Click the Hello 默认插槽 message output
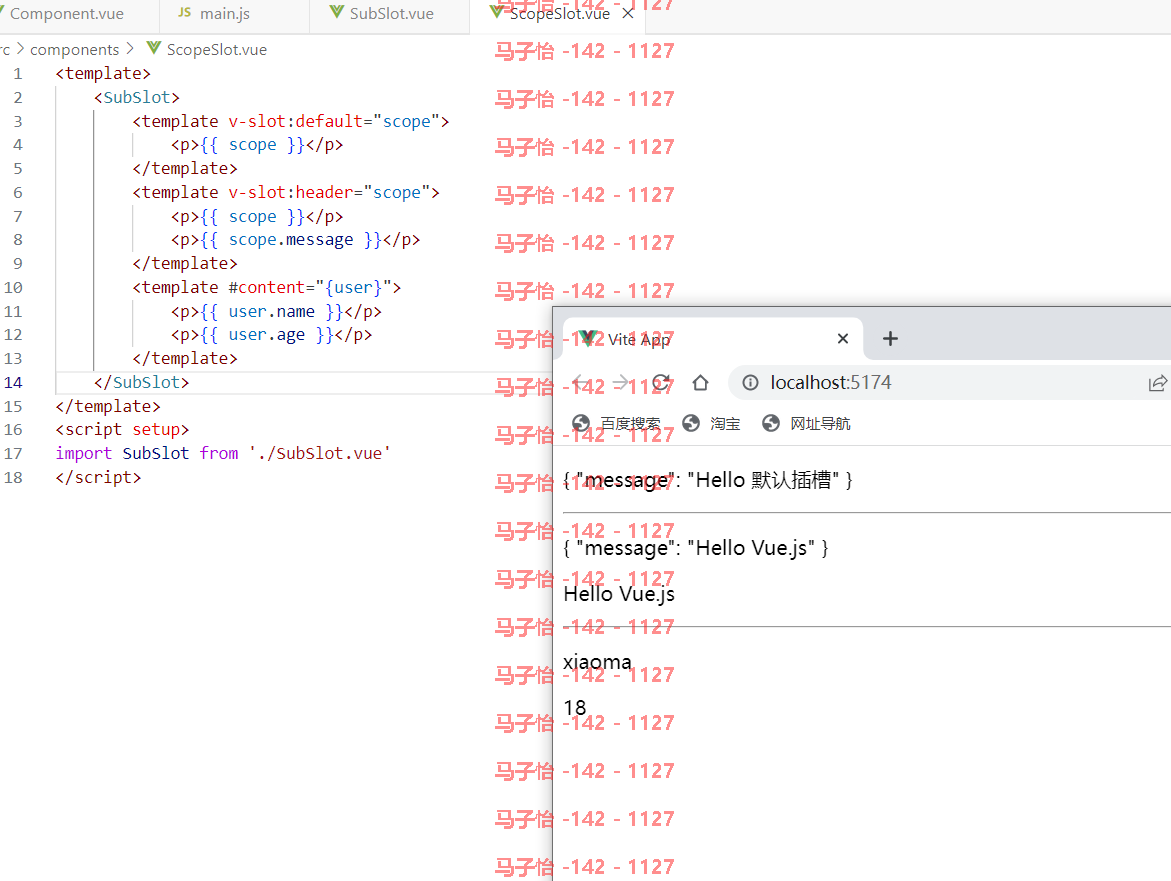 (708, 480)
